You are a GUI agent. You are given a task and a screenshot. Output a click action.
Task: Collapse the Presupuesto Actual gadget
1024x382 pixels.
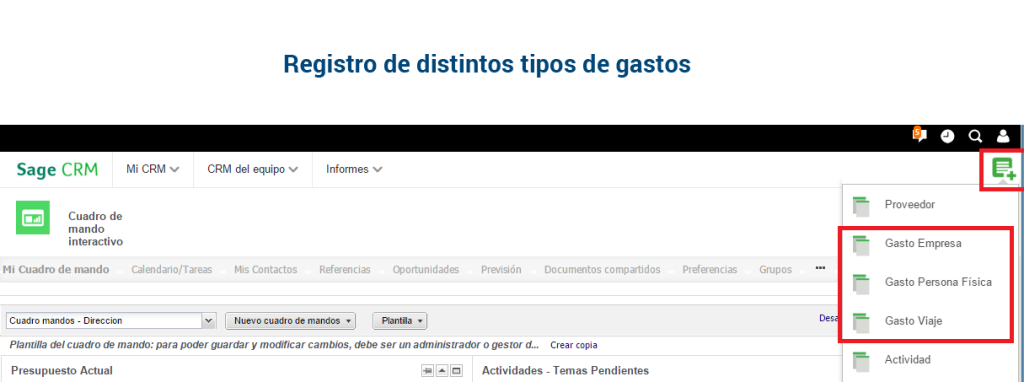point(442,371)
